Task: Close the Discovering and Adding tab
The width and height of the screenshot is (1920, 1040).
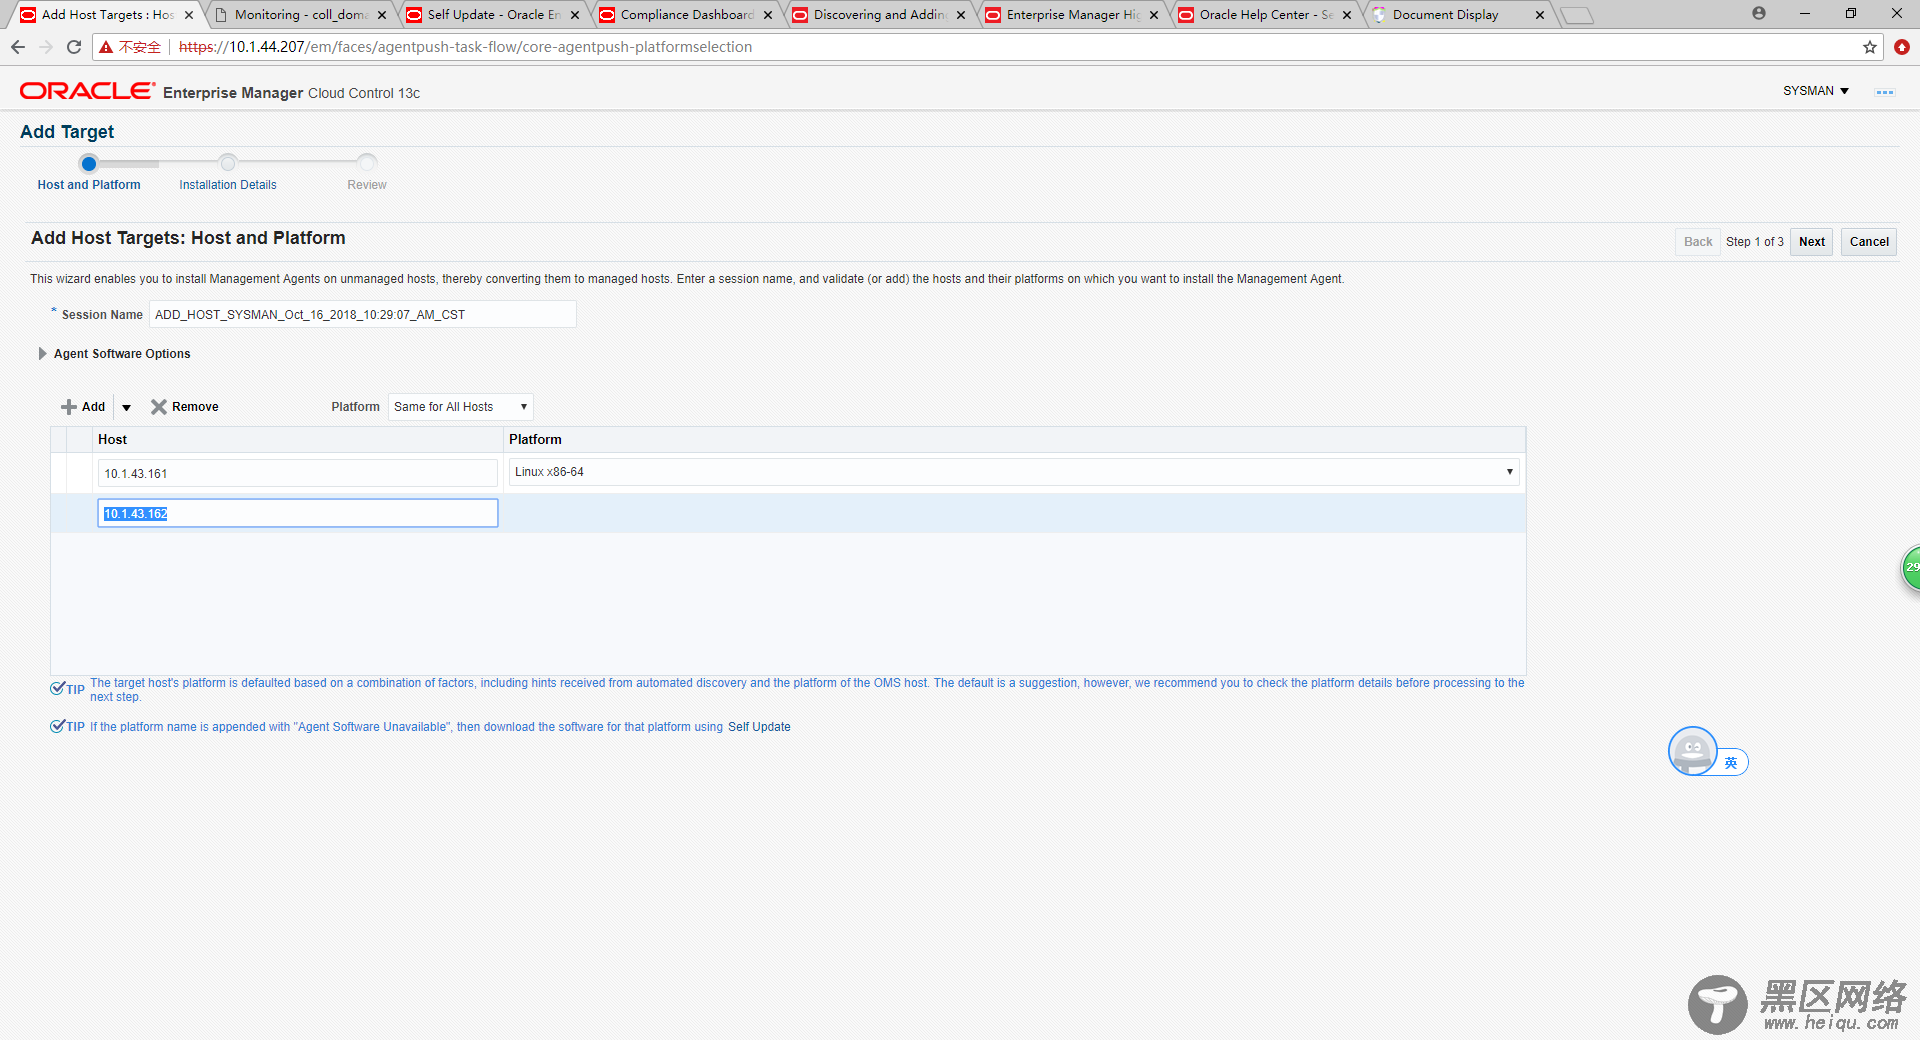Action: (x=961, y=15)
